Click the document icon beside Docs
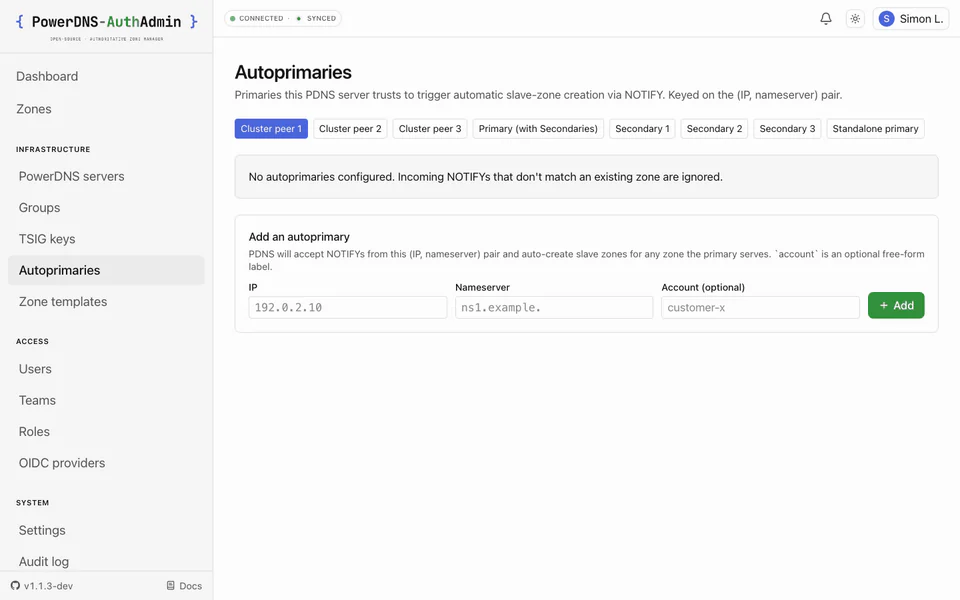 pos(171,585)
